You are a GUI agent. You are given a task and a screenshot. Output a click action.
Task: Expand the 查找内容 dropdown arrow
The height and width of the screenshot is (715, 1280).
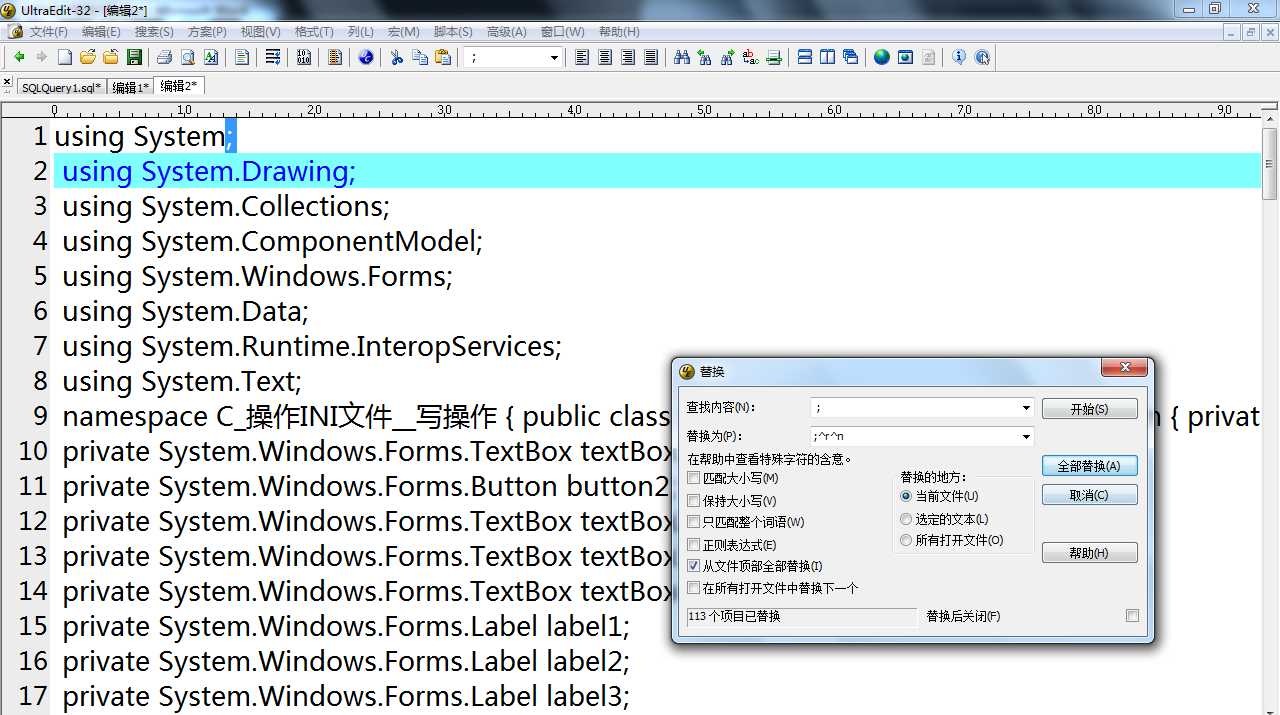coord(1026,408)
